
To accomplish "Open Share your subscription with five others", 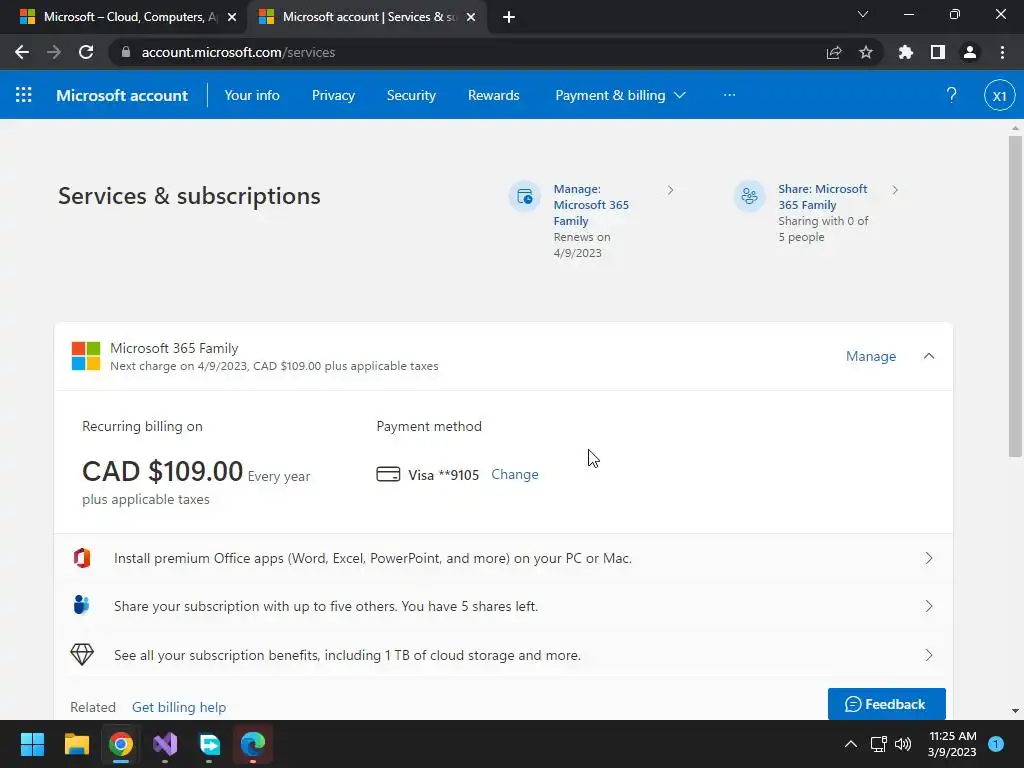I will 503,606.
